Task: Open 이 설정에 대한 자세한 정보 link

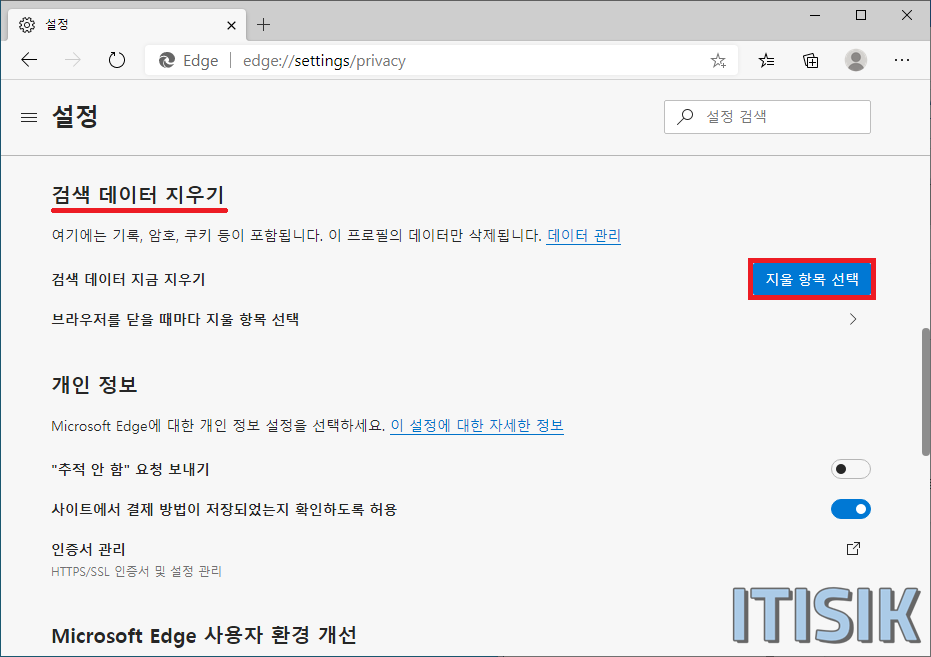Action: [x=477, y=426]
